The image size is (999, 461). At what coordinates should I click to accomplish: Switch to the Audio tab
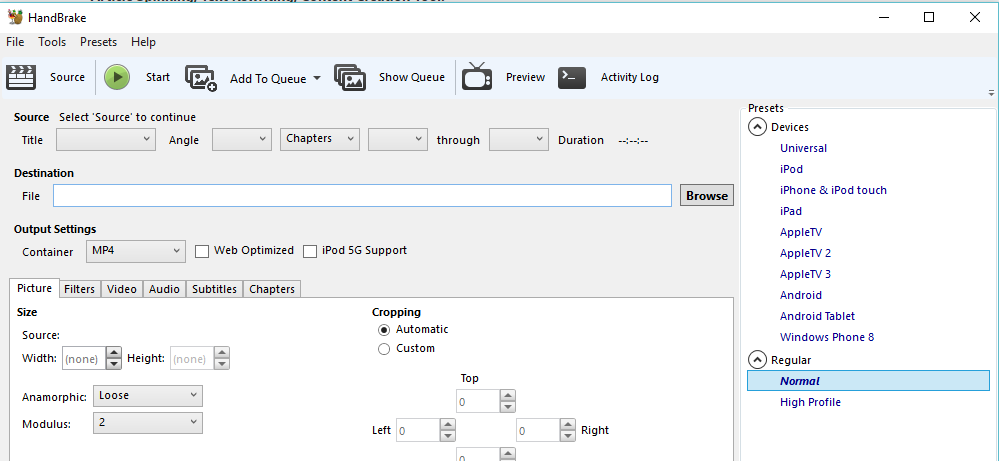(164, 289)
